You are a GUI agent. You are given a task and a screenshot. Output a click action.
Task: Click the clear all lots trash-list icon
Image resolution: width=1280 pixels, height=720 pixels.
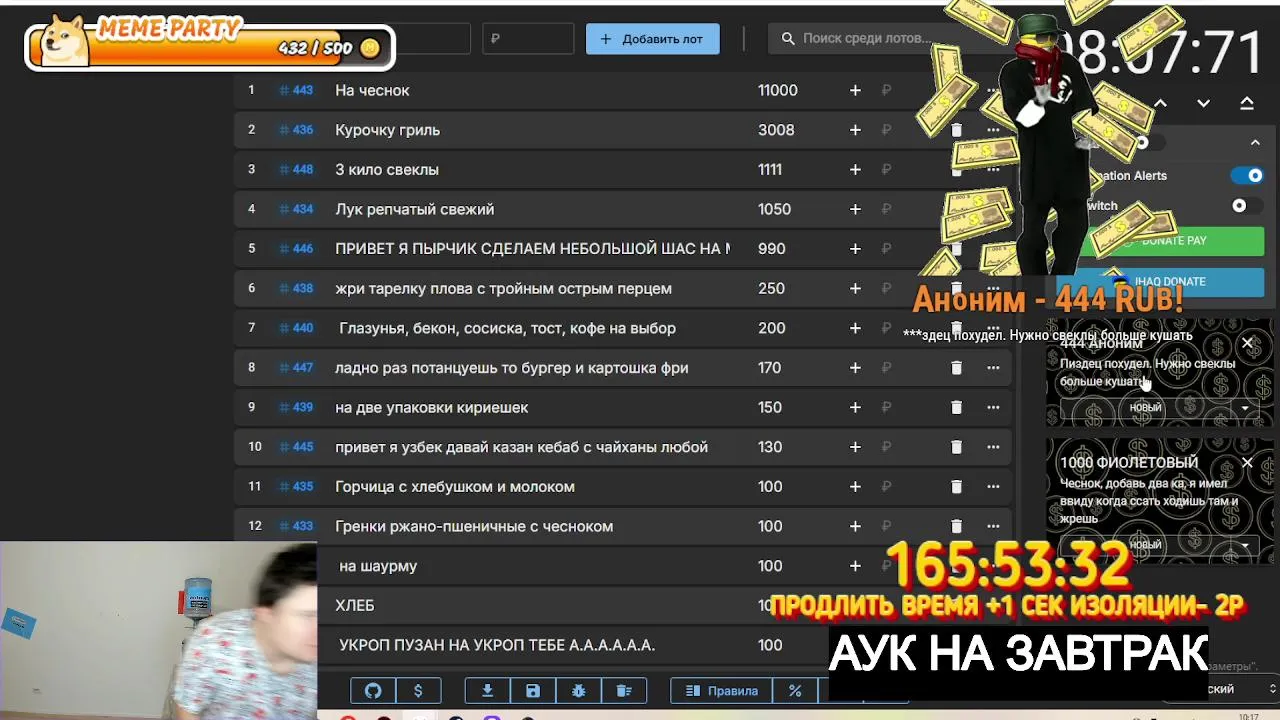pyautogui.click(x=624, y=691)
